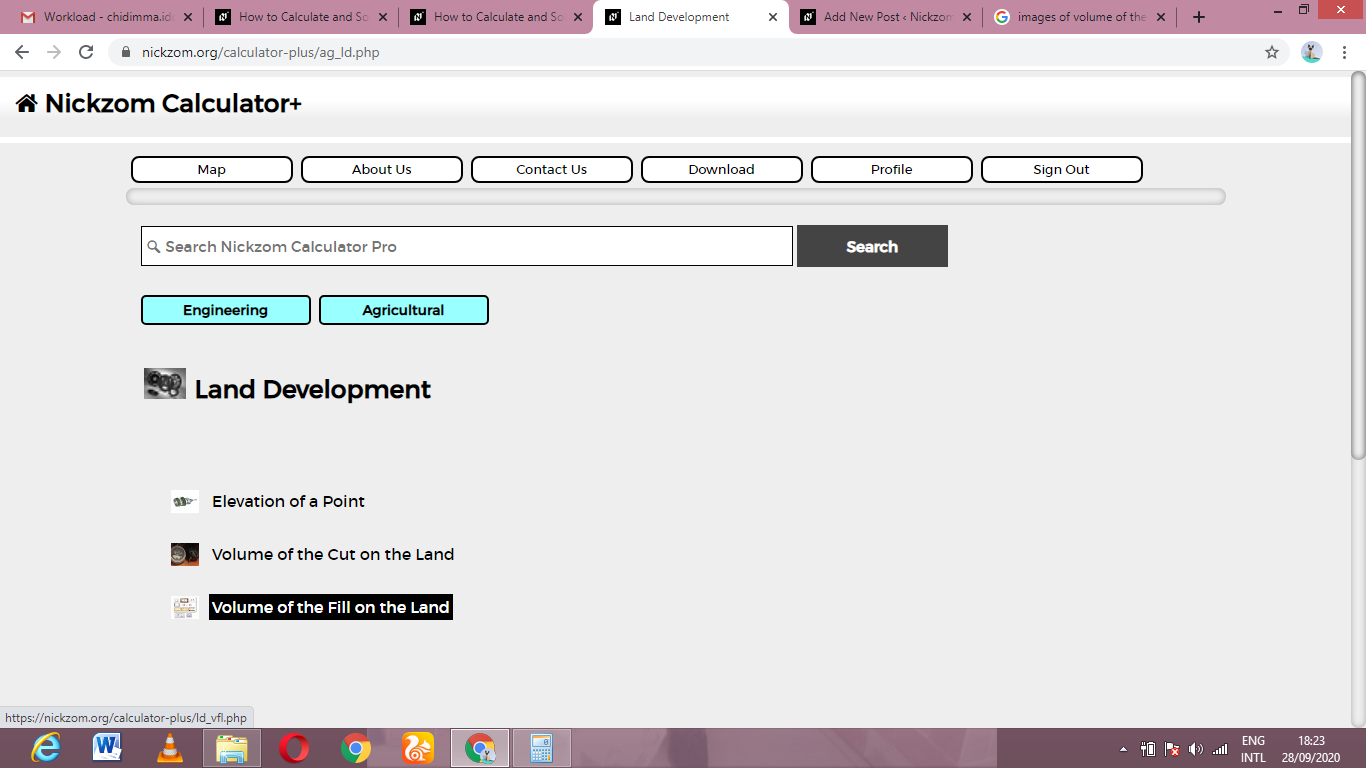Click the Land Development gear icon

click(x=165, y=384)
